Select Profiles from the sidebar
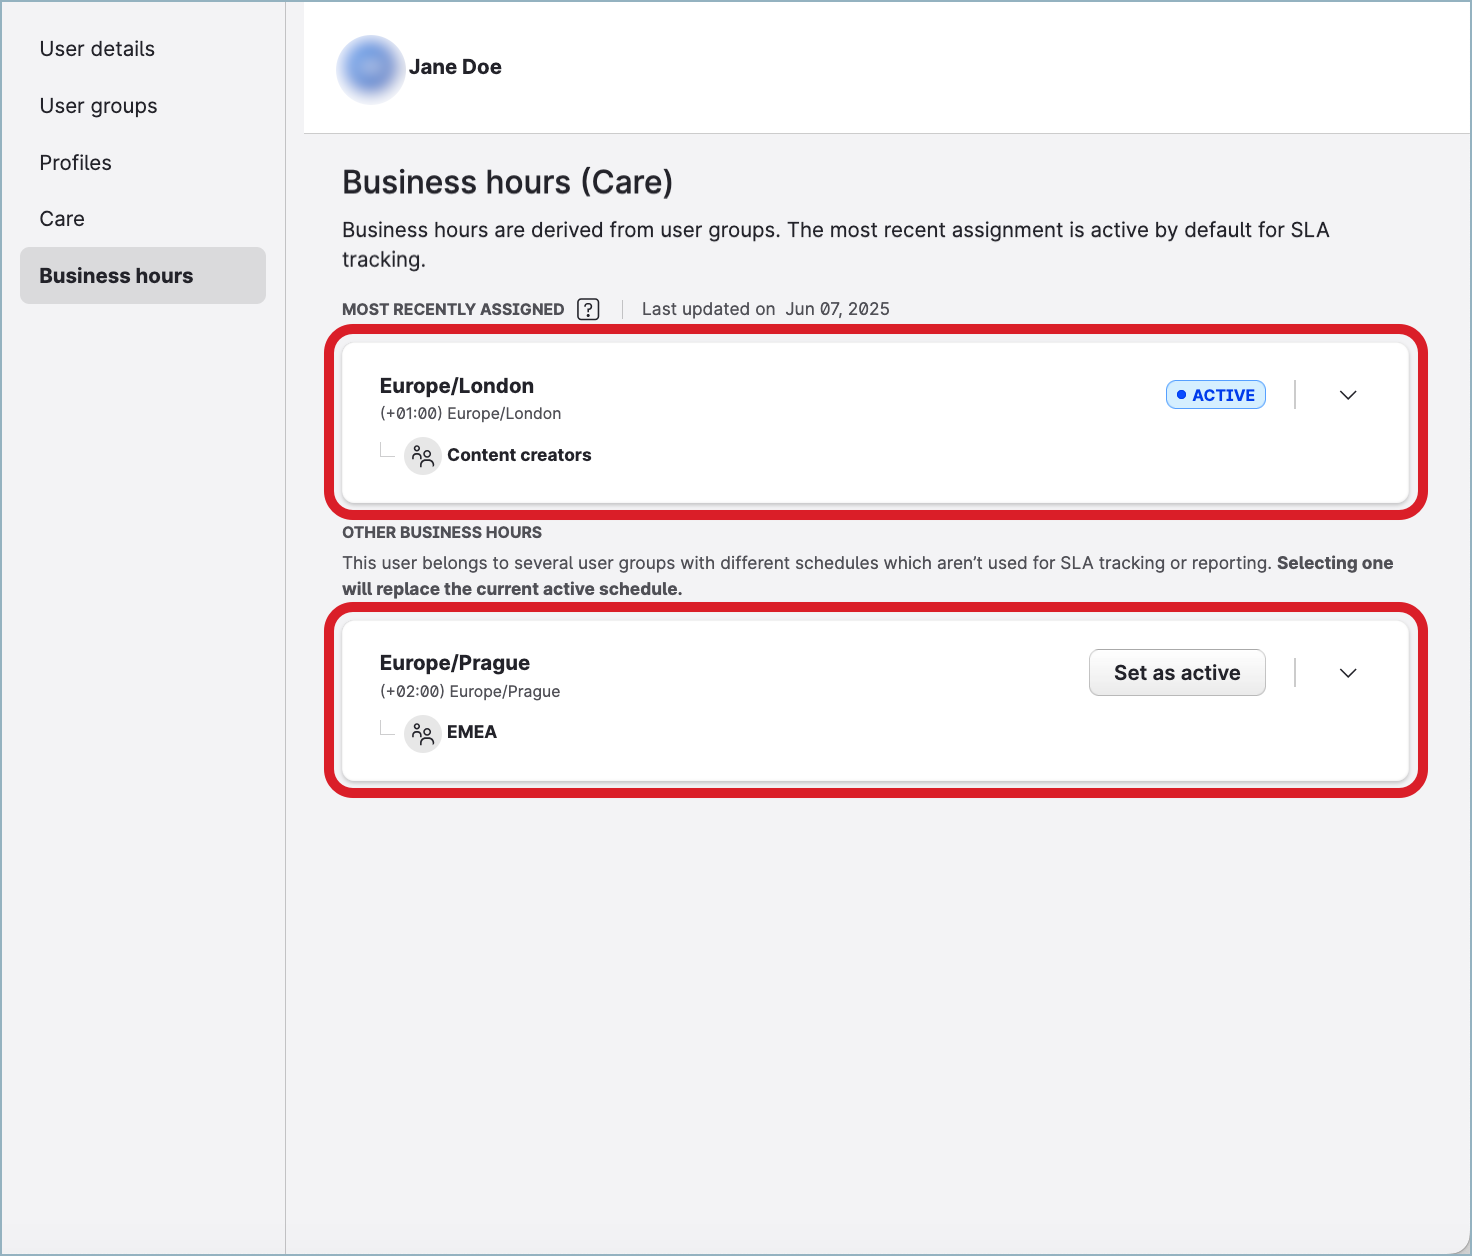This screenshot has width=1472, height=1256. (75, 163)
